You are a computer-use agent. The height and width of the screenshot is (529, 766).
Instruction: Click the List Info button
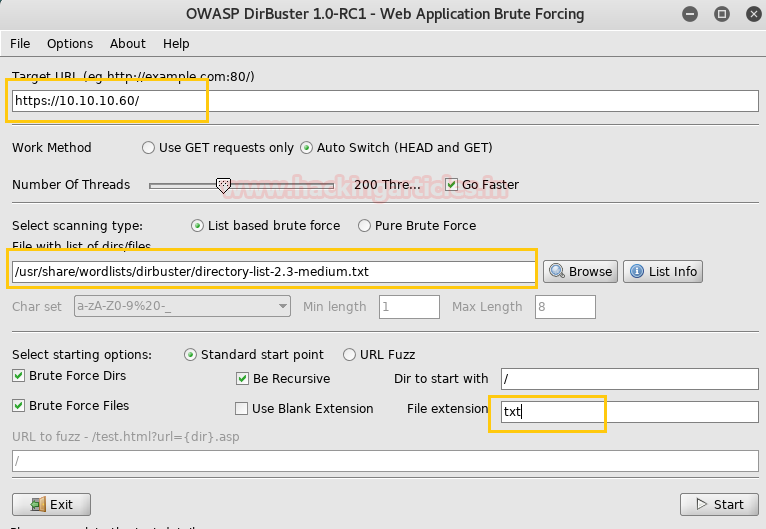pos(663,272)
